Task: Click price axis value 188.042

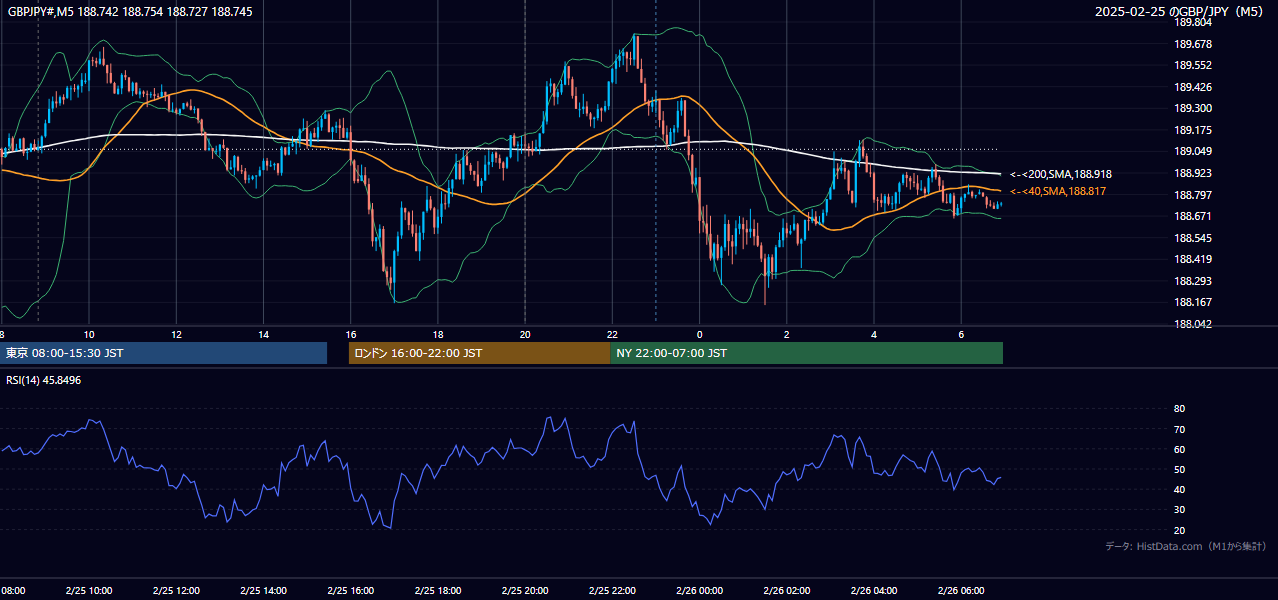Action: point(1192,324)
